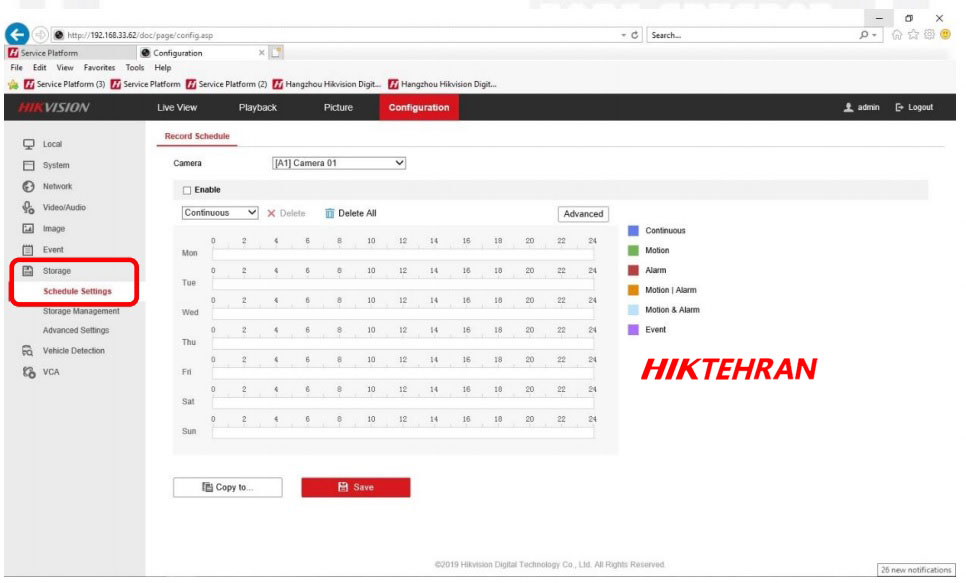The height and width of the screenshot is (583, 966).
Task: Click the Logout link
Action: pos(914,107)
